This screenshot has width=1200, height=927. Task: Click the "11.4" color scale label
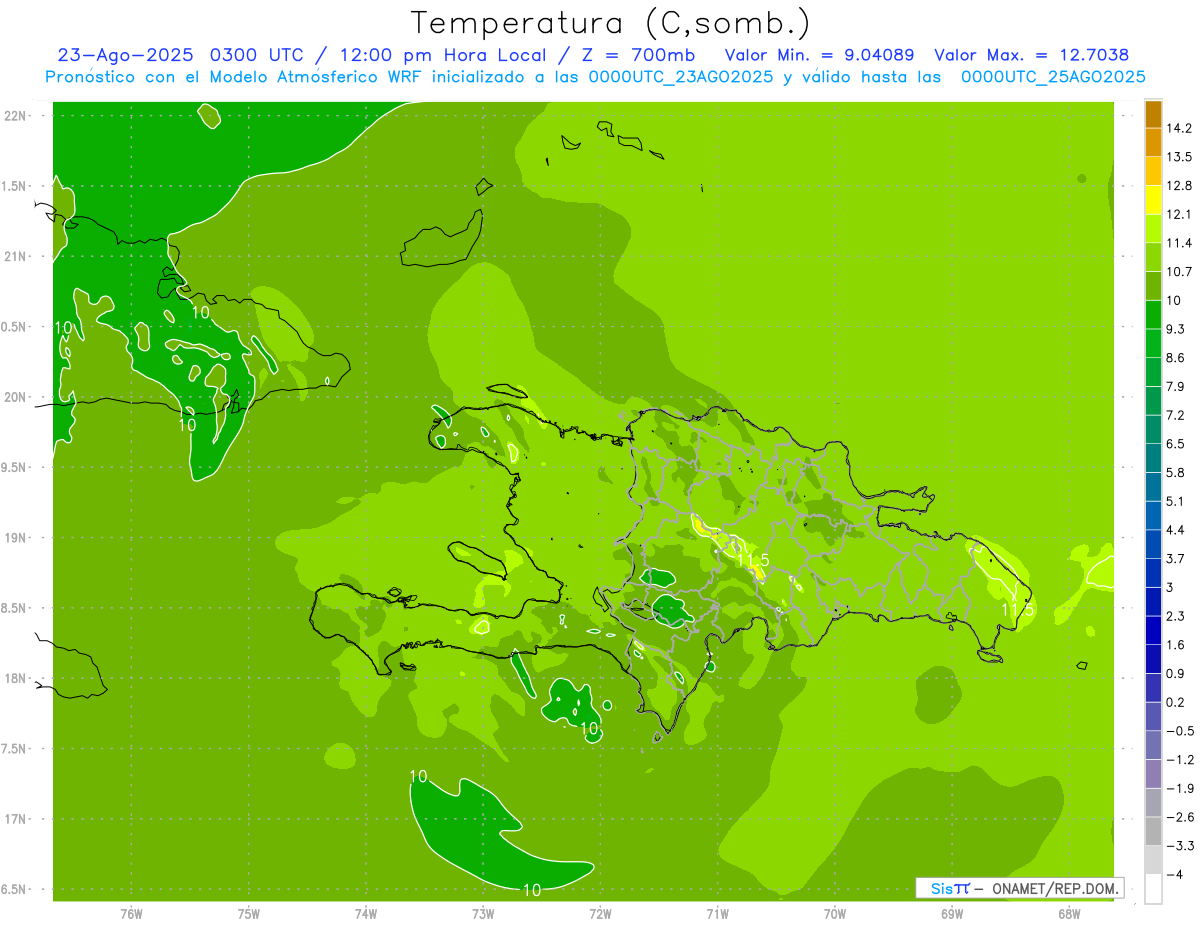click(x=1180, y=243)
